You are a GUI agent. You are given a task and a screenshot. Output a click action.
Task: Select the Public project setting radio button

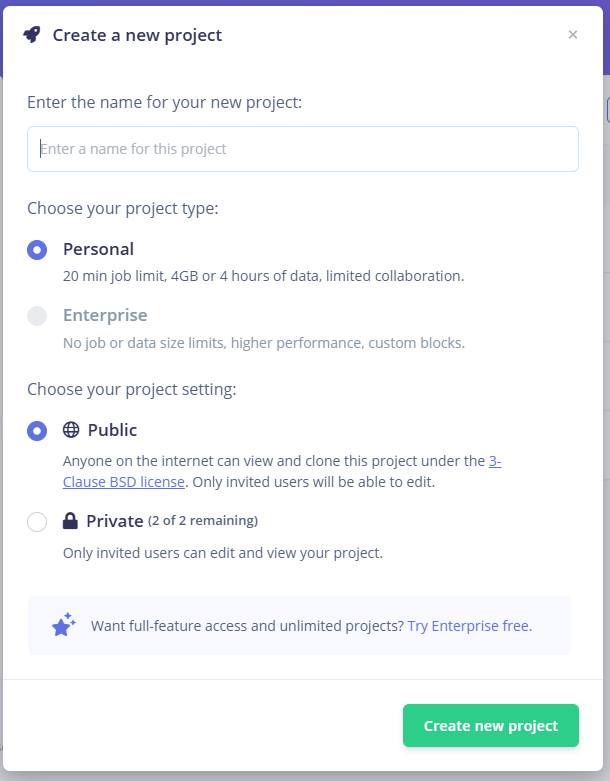pyautogui.click(x=37, y=431)
